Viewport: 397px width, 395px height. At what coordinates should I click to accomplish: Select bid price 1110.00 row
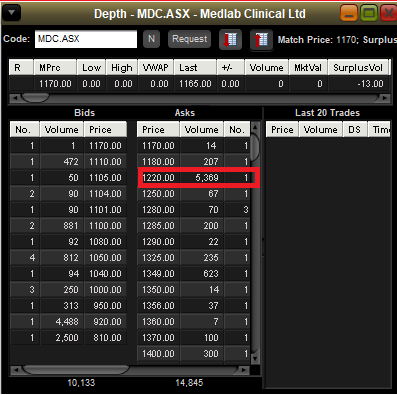coord(105,162)
